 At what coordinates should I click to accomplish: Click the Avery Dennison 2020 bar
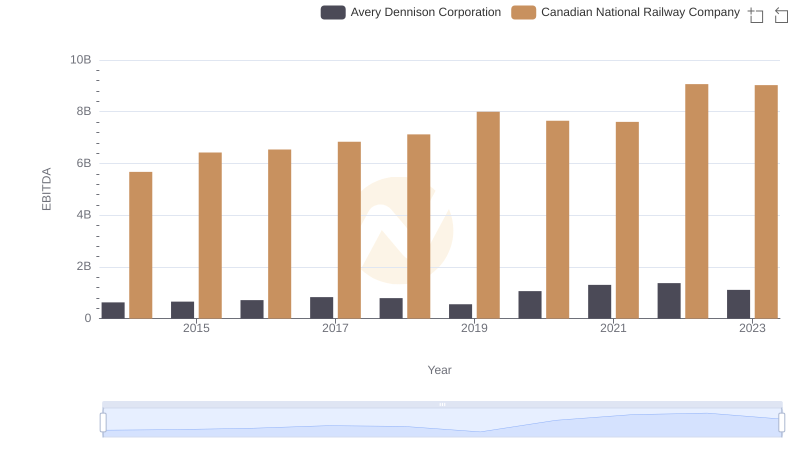point(530,305)
